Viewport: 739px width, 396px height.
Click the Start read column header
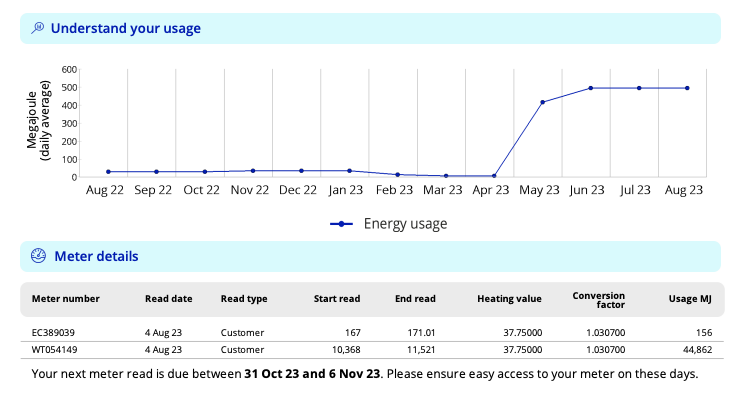(x=337, y=299)
